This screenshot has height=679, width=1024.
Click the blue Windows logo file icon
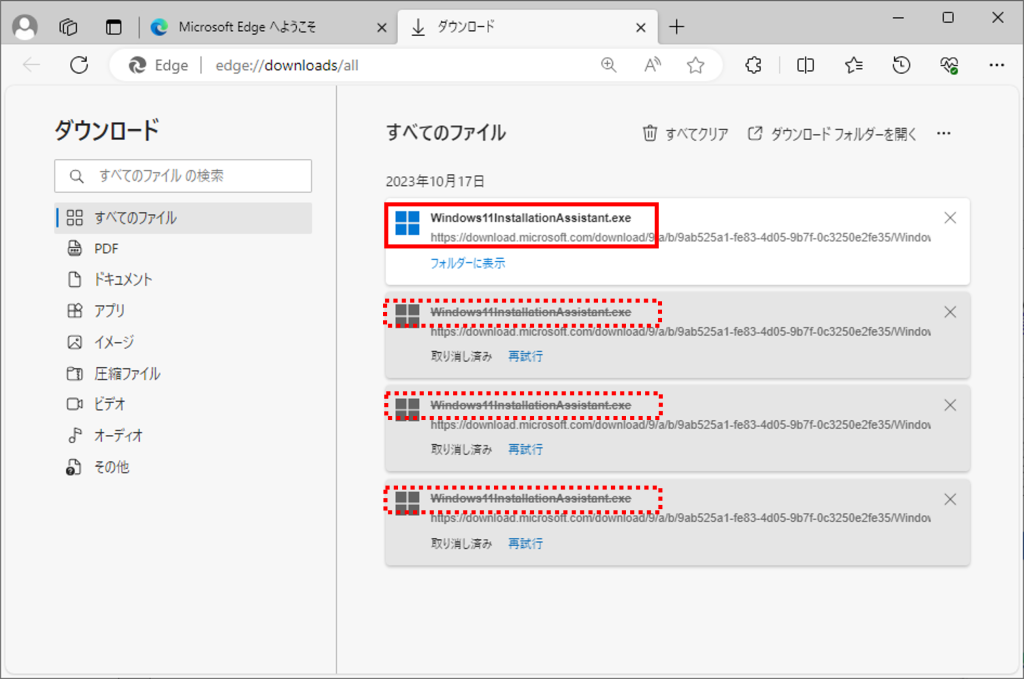(x=408, y=223)
